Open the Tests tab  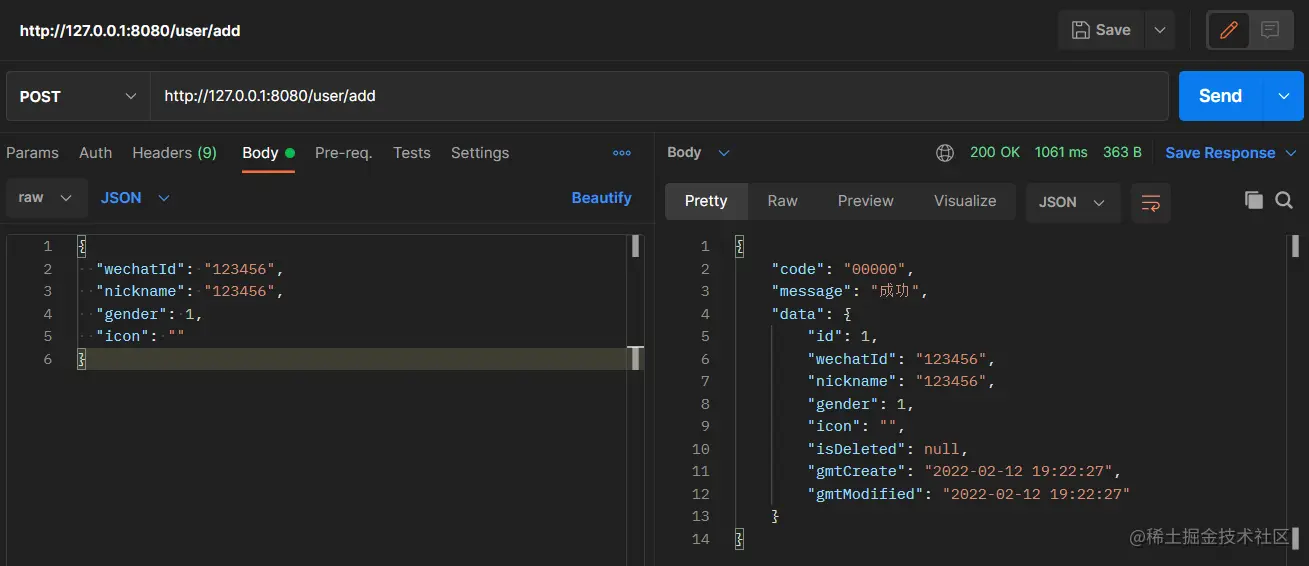tap(411, 153)
